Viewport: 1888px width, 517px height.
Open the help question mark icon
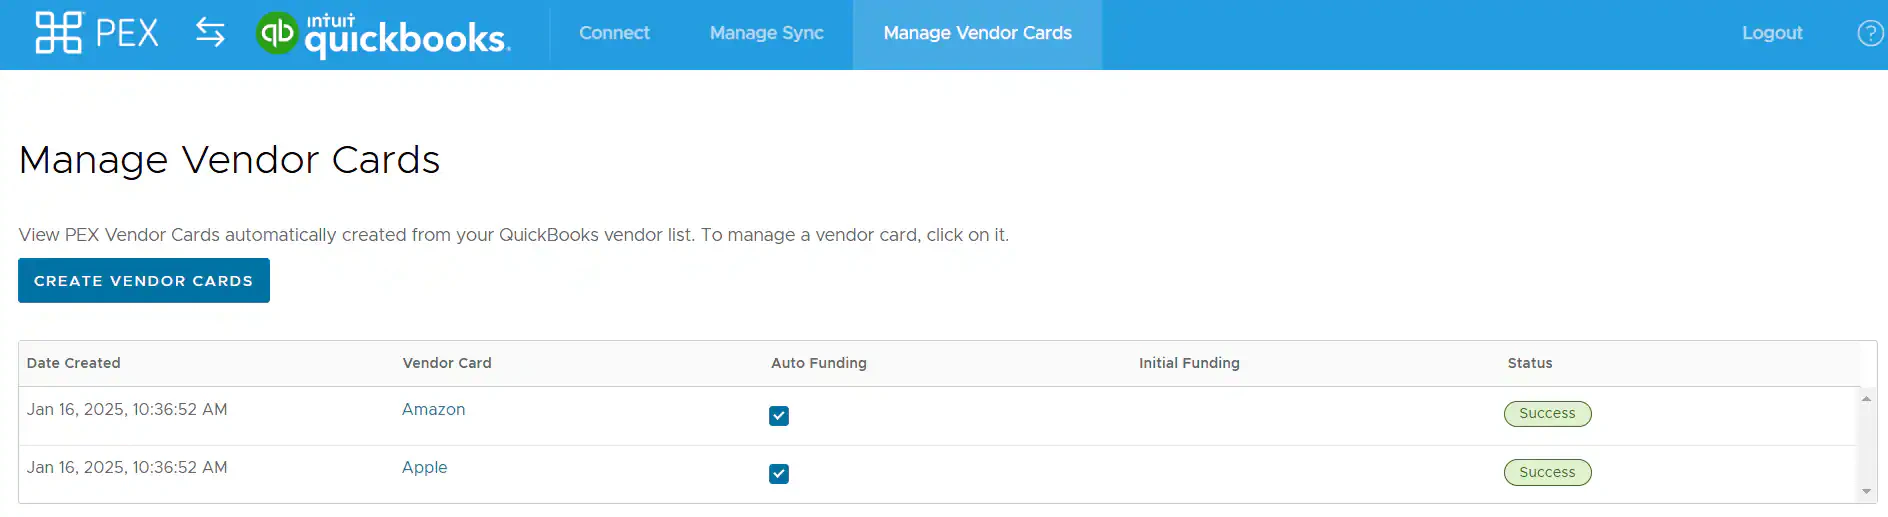(x=1870, y=33)
